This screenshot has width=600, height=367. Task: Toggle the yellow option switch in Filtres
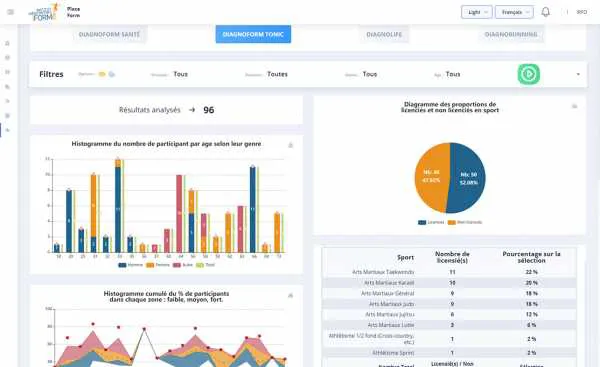click(x=102, y=74)
